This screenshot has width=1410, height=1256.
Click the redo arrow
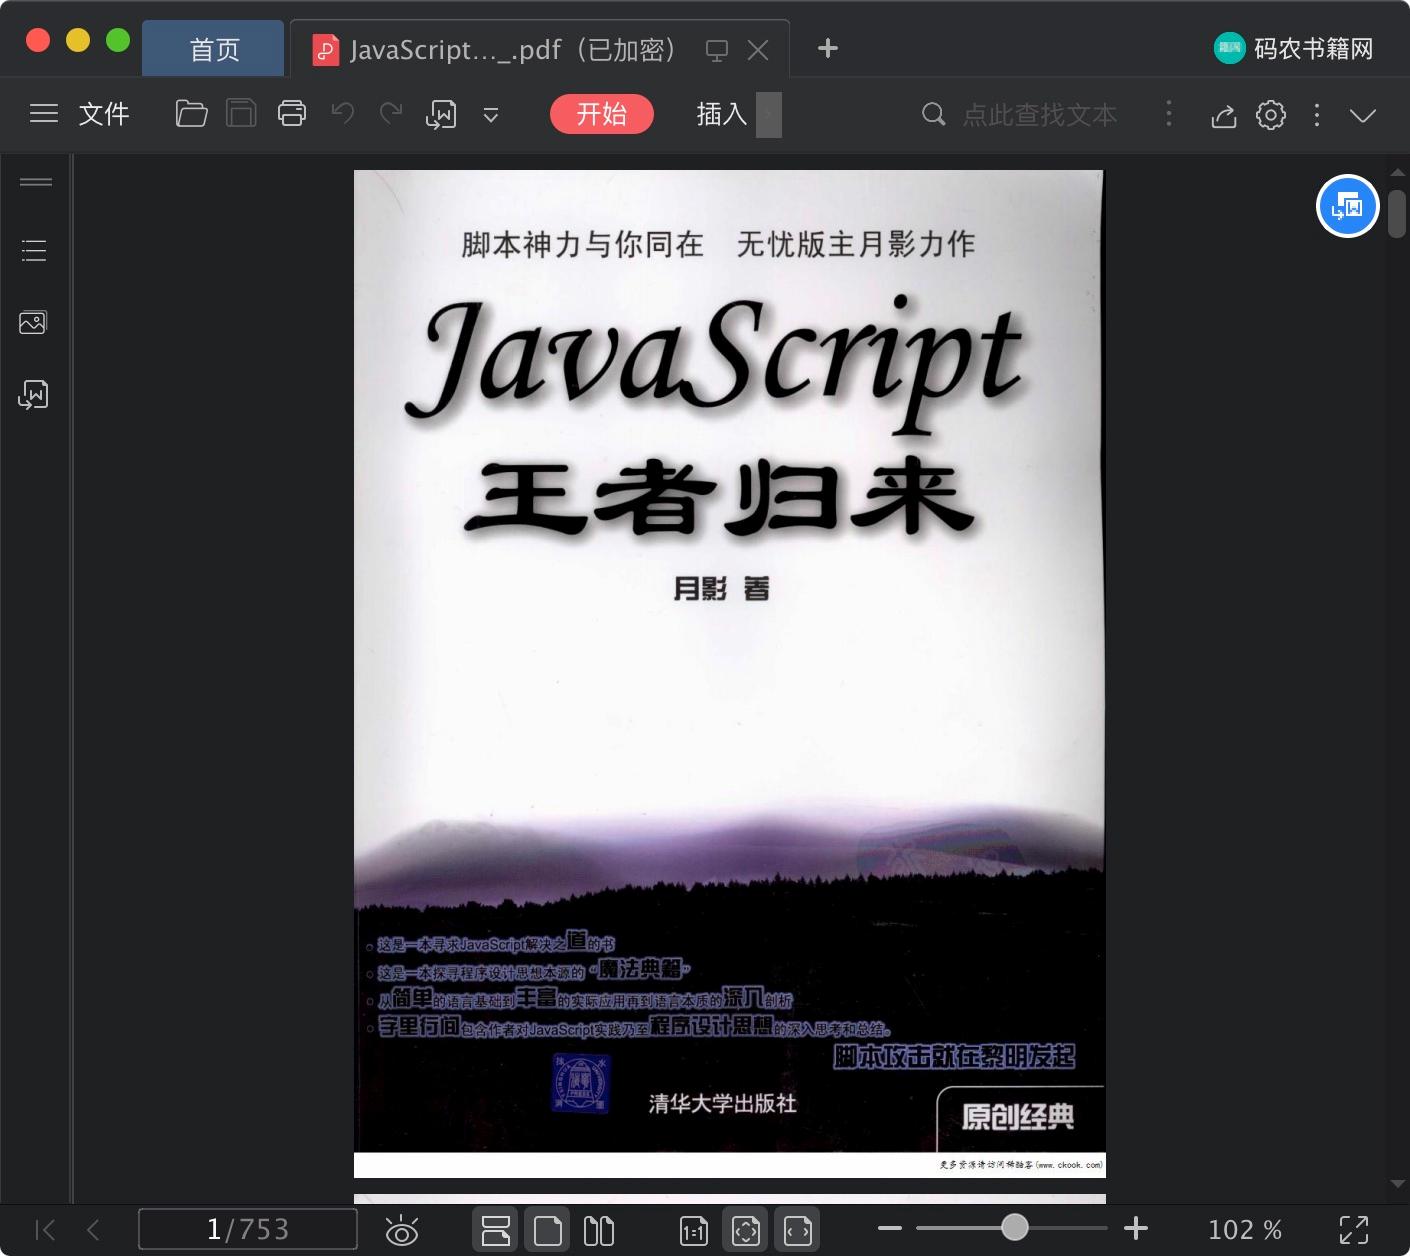click(x=391, y=114)
